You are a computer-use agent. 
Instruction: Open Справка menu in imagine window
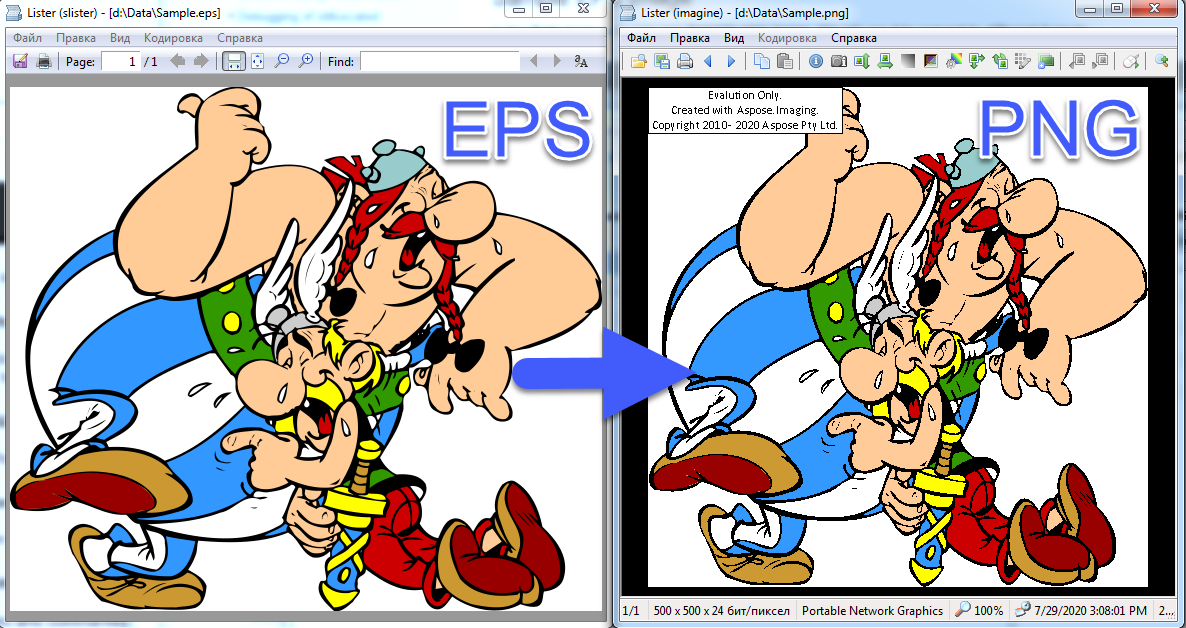pyautogui.click(x=854, y=38)
